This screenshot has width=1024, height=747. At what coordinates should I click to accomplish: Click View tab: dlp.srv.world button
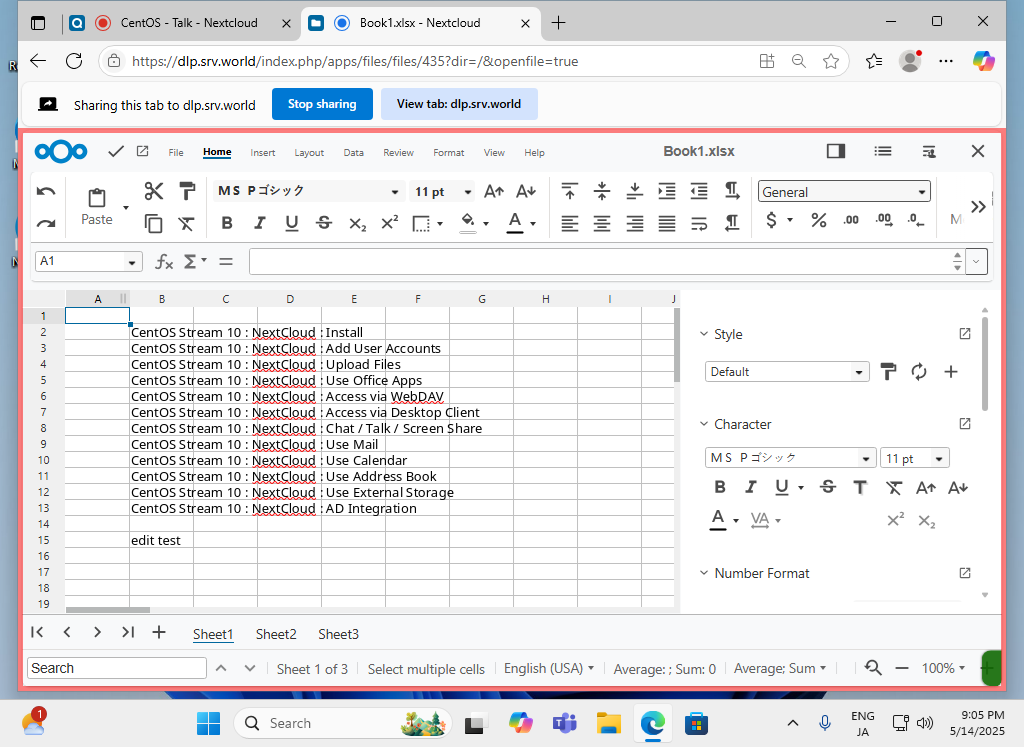[x=459, y=104]
